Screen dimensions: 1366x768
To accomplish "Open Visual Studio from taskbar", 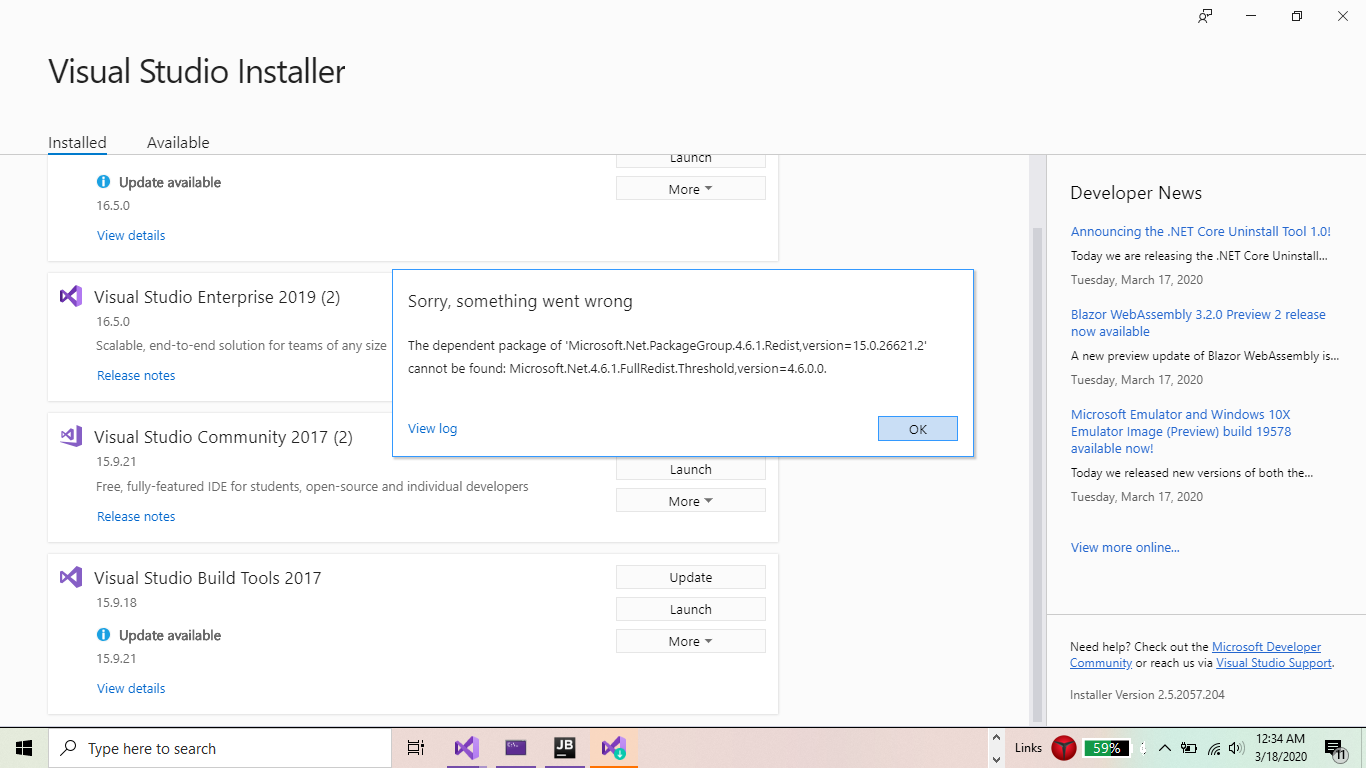I will 466,748.
